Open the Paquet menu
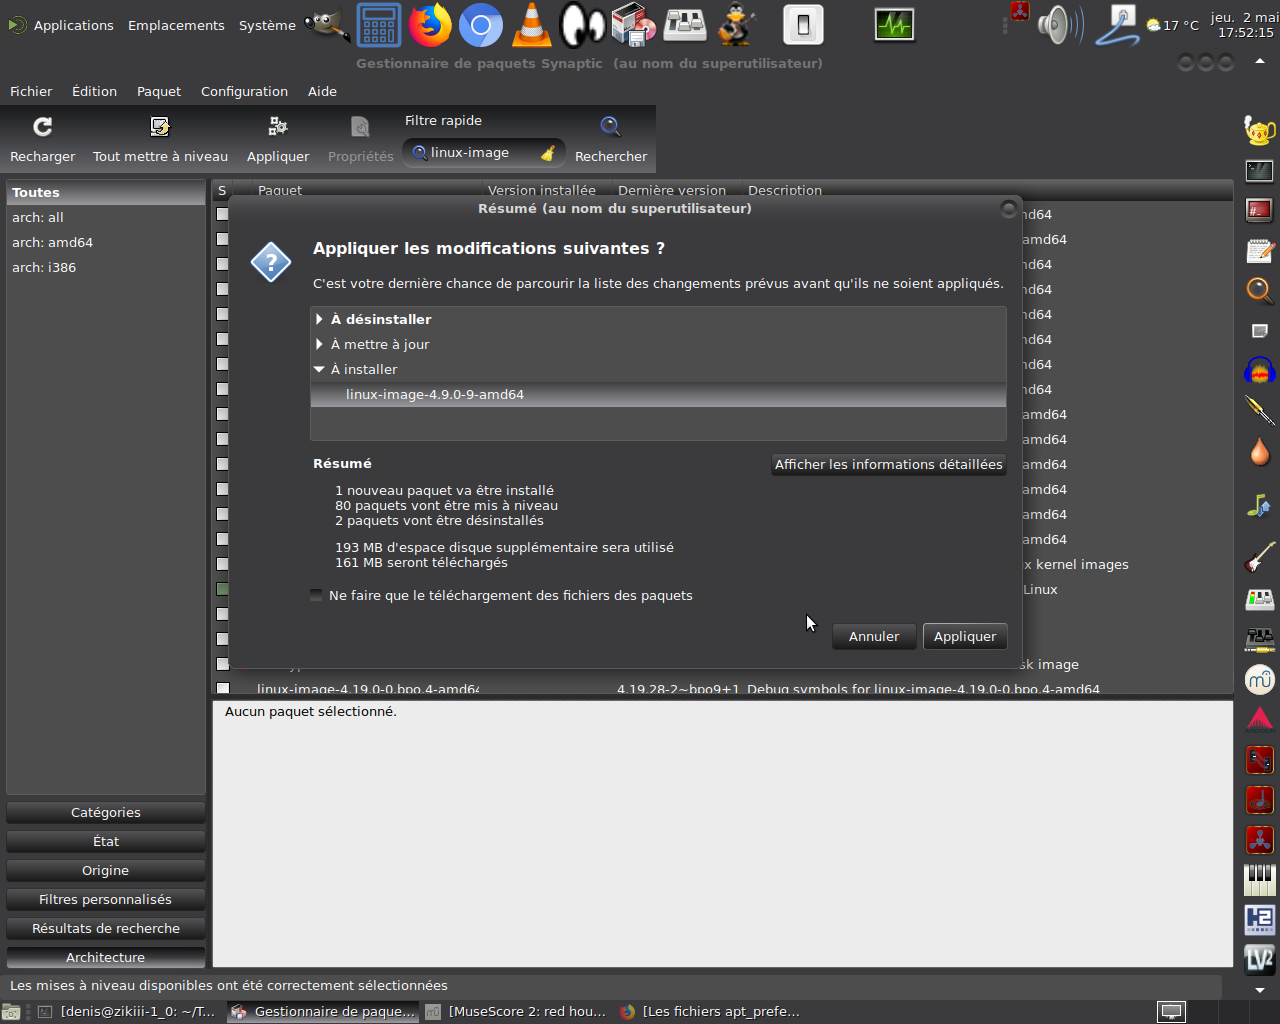This screenshot has width=1280, height=1024. coord(159,91)
